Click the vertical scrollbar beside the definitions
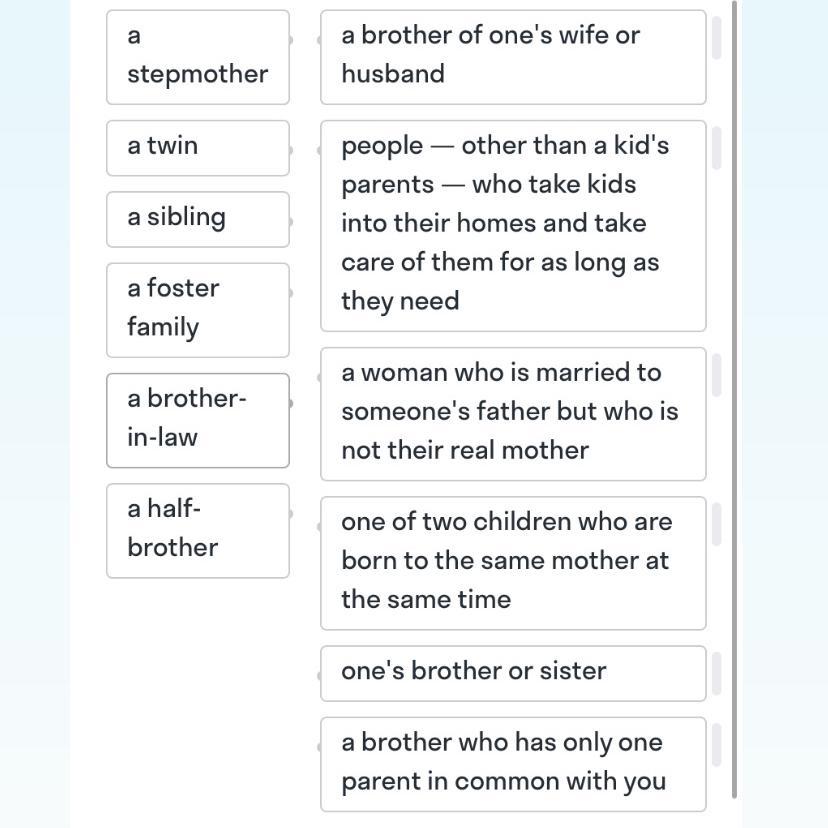828x828 pixels. tap(736, 400)
